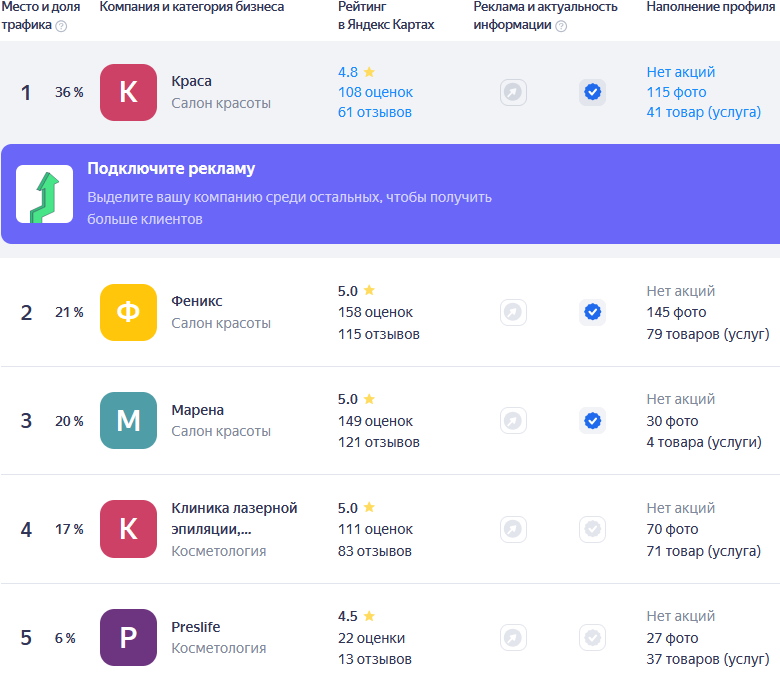Click the Краса company avatar icon
The width and height of the screenshot is (780, 689).
pyautogui.click(x=128, y=93)
